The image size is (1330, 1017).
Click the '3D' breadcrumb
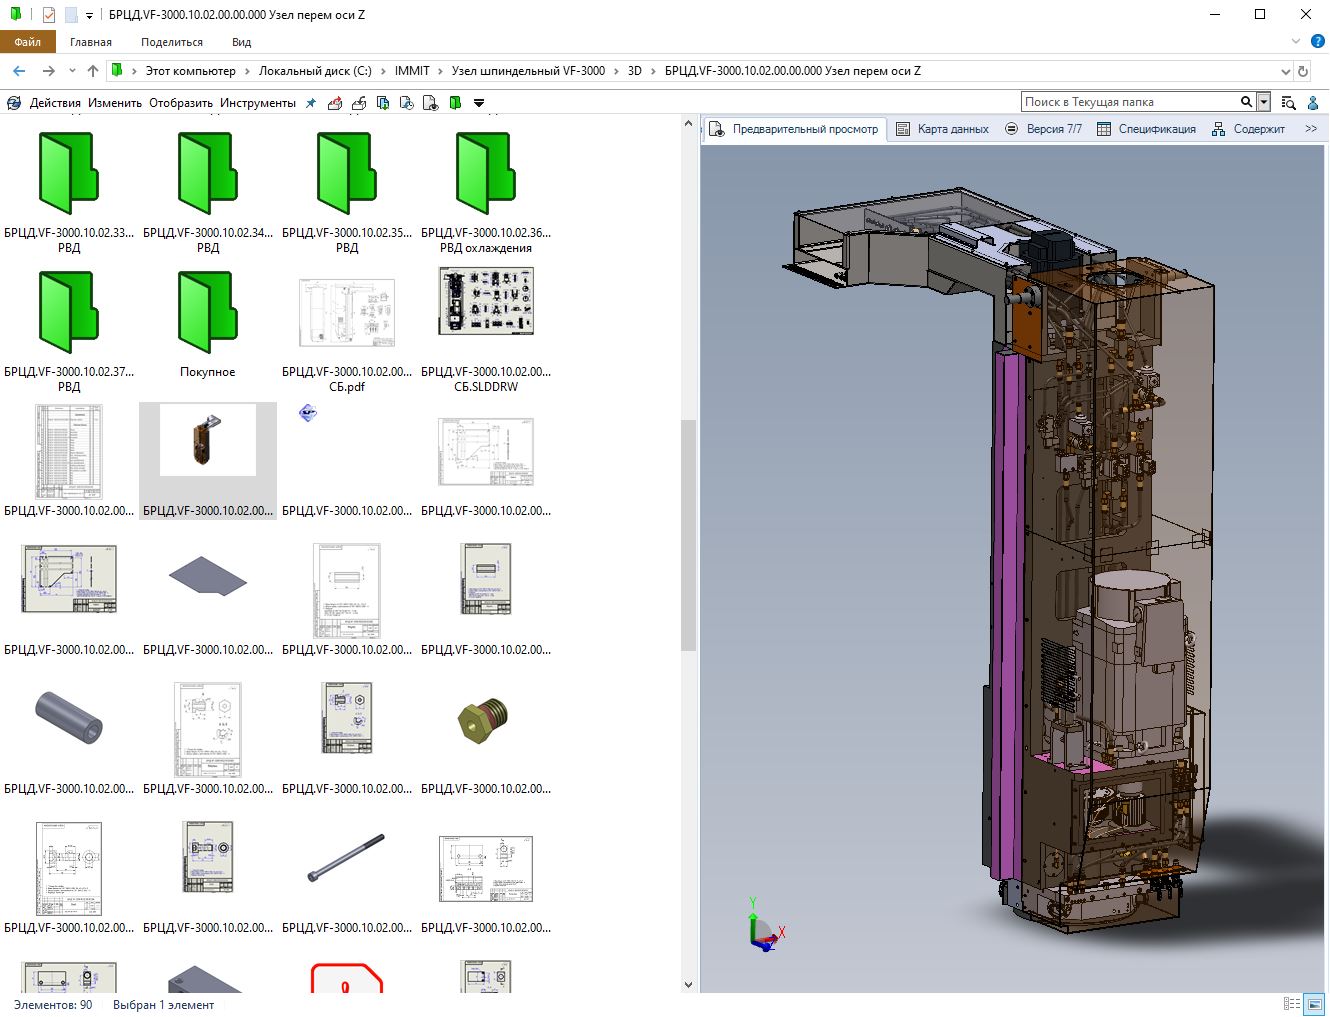point(635,71)
